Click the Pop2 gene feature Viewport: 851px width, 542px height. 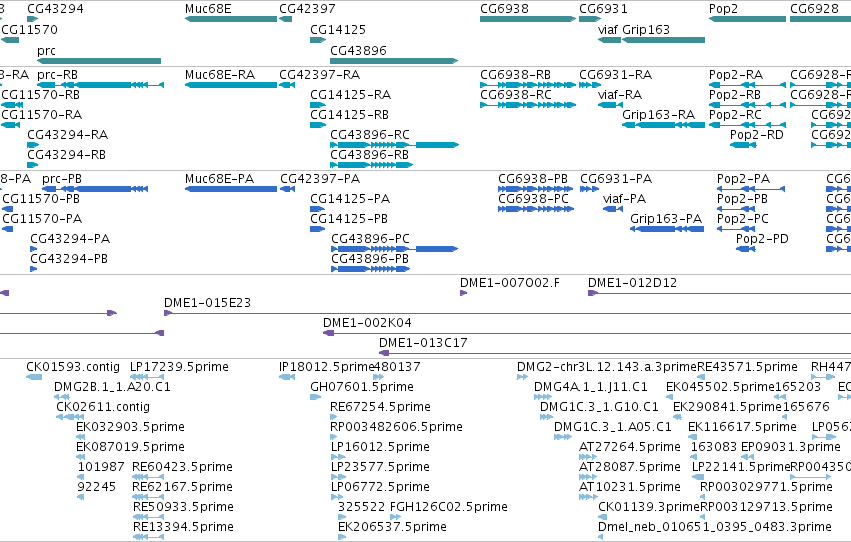tap(747, 19)
